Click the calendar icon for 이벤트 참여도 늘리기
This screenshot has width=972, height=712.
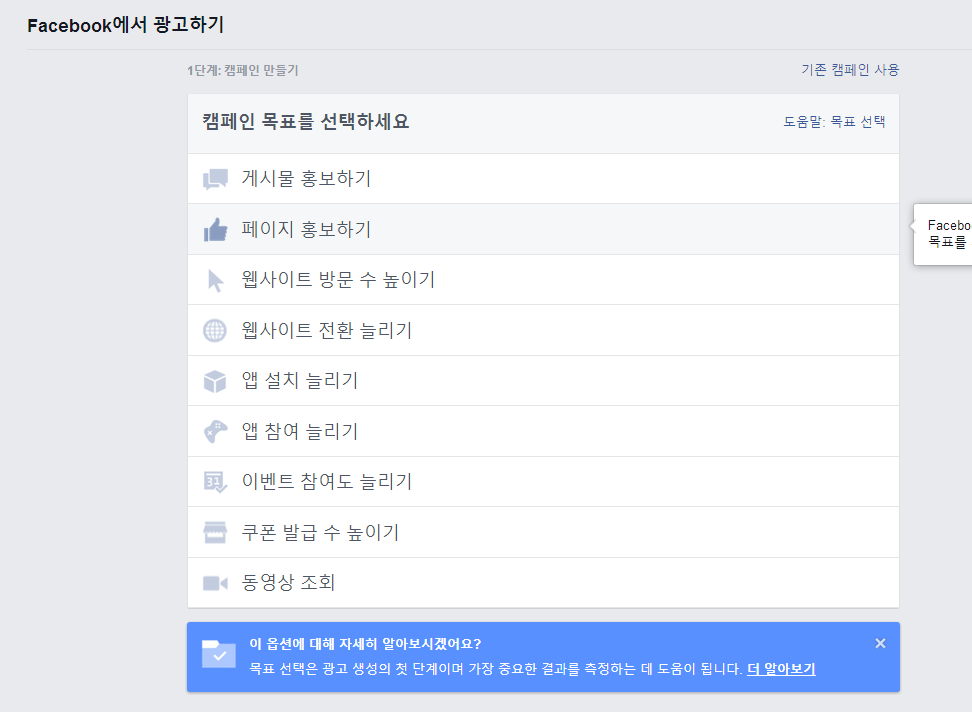(215, 481)
